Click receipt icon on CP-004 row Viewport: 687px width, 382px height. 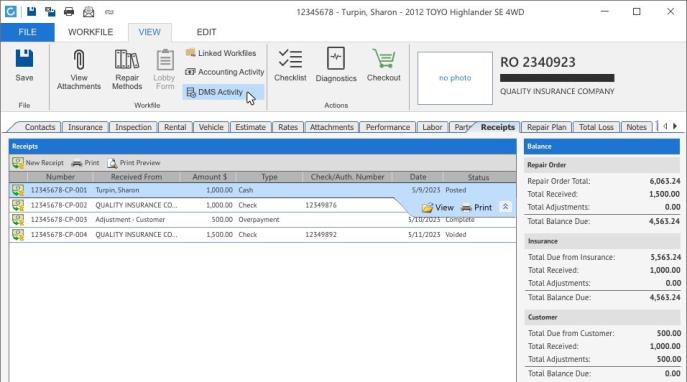tap(18, 234)
